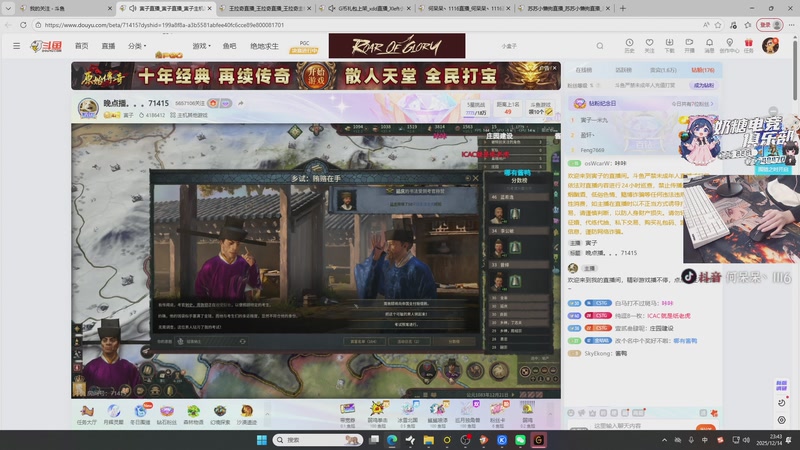This screenshot has width=800, height=450.
Task: Show hidden system tray icons
Action: click(664, 440)
